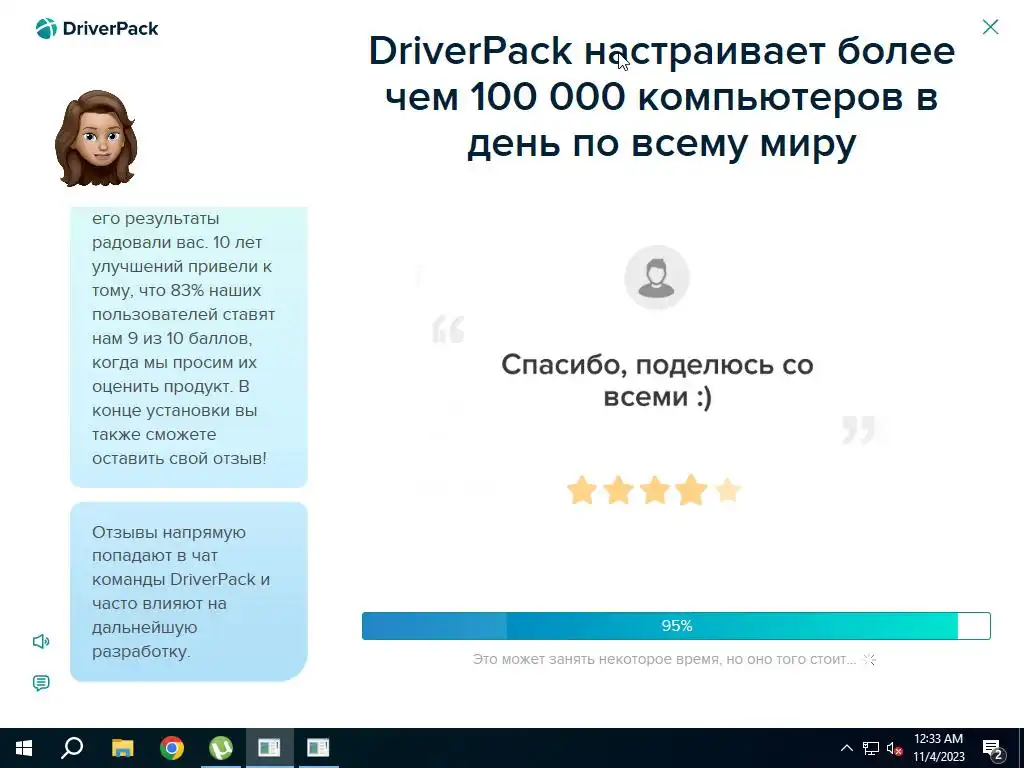Viewport: 1024px width, 768px height.
Task: Click the reviewer profile avatar icon
Action: pyautogui.click(x=657, y=278)
